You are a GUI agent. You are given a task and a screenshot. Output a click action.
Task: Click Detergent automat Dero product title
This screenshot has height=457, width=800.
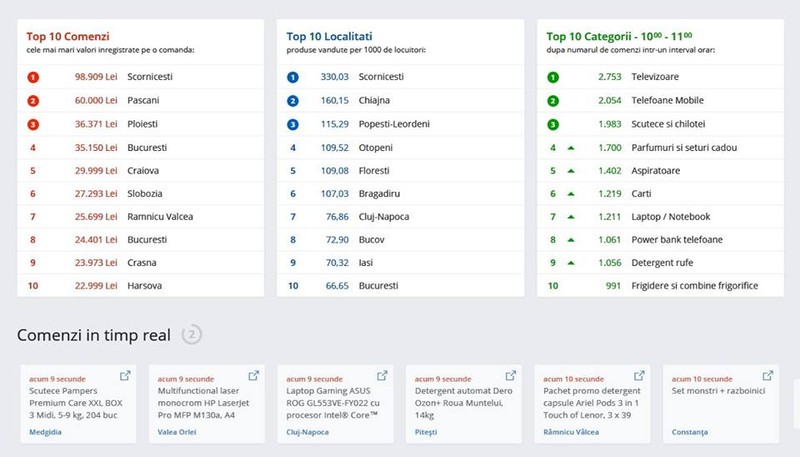click(463, 403)
